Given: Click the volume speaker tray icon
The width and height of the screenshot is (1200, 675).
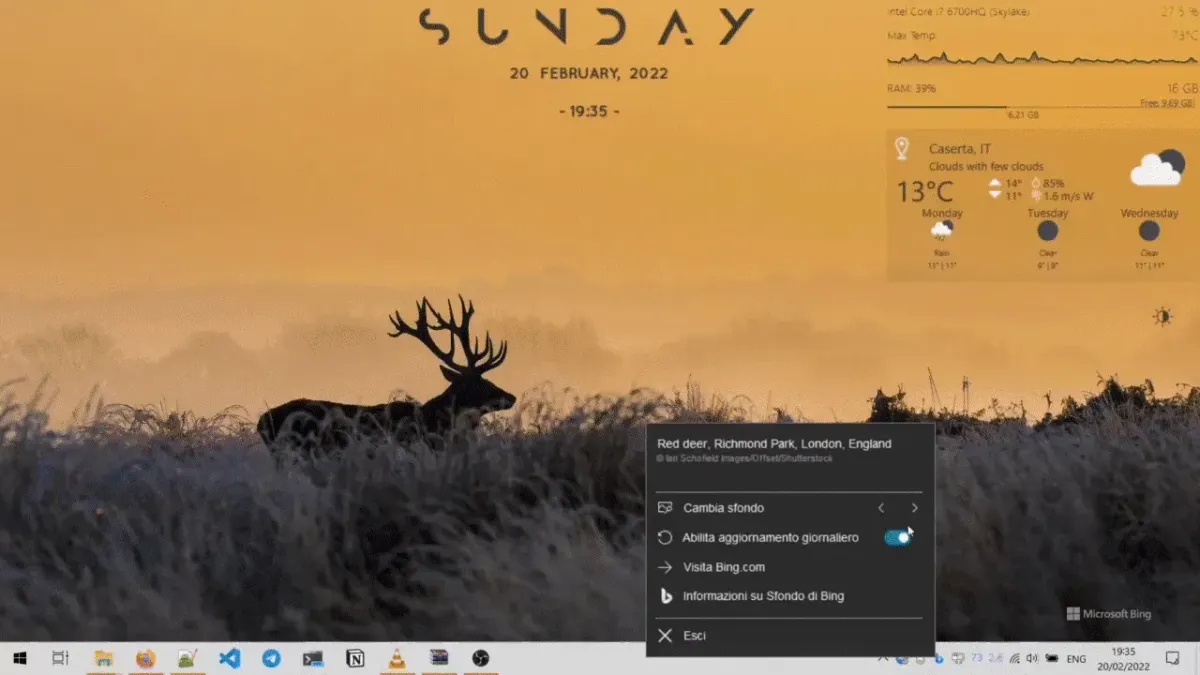Looking at the screenshot, I should (1032, 658).
